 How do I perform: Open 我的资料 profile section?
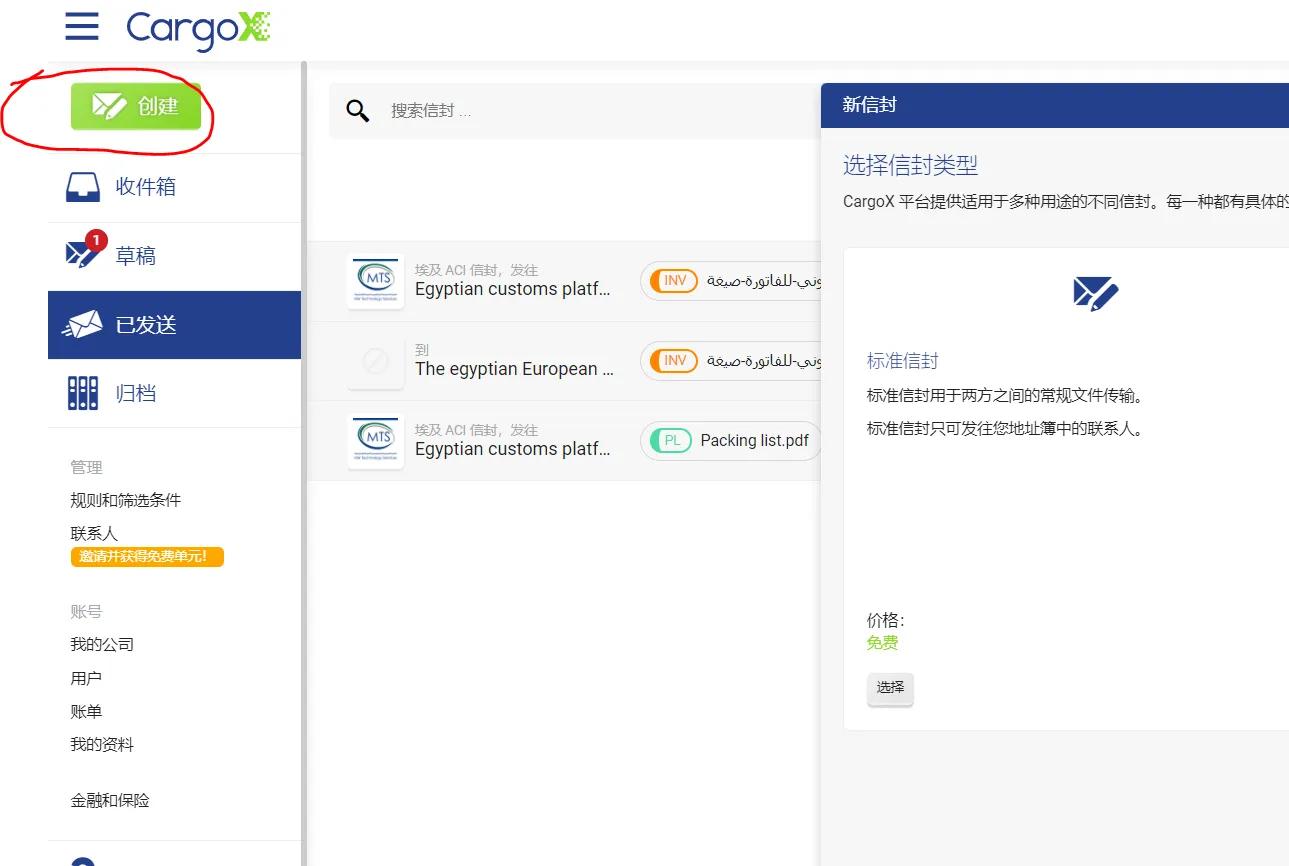(x=101, y=743)
